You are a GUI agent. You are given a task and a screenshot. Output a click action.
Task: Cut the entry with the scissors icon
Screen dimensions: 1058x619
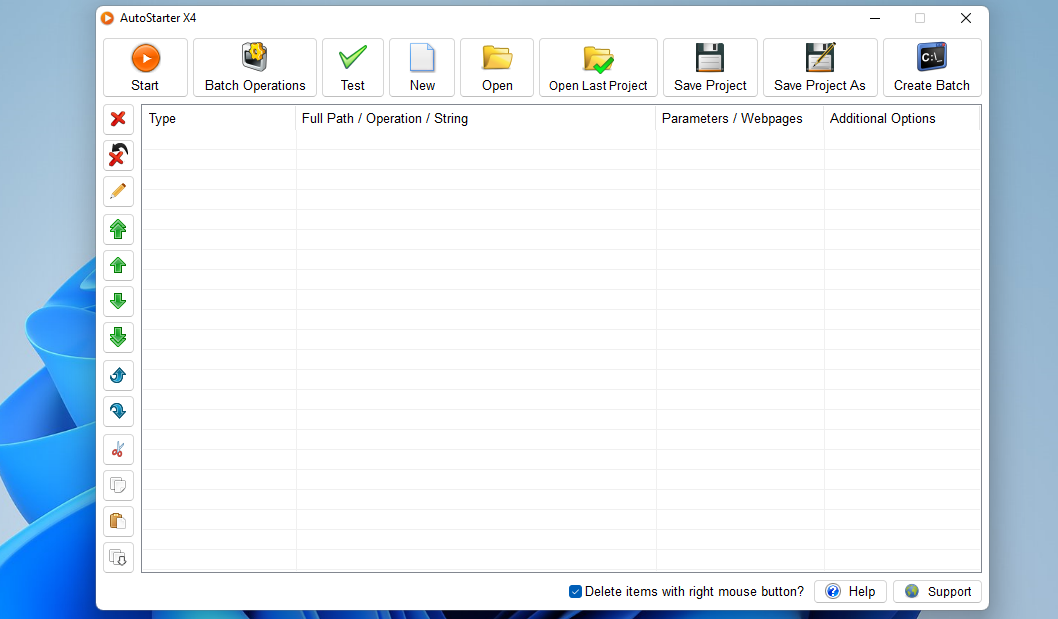tap(118, 449)
